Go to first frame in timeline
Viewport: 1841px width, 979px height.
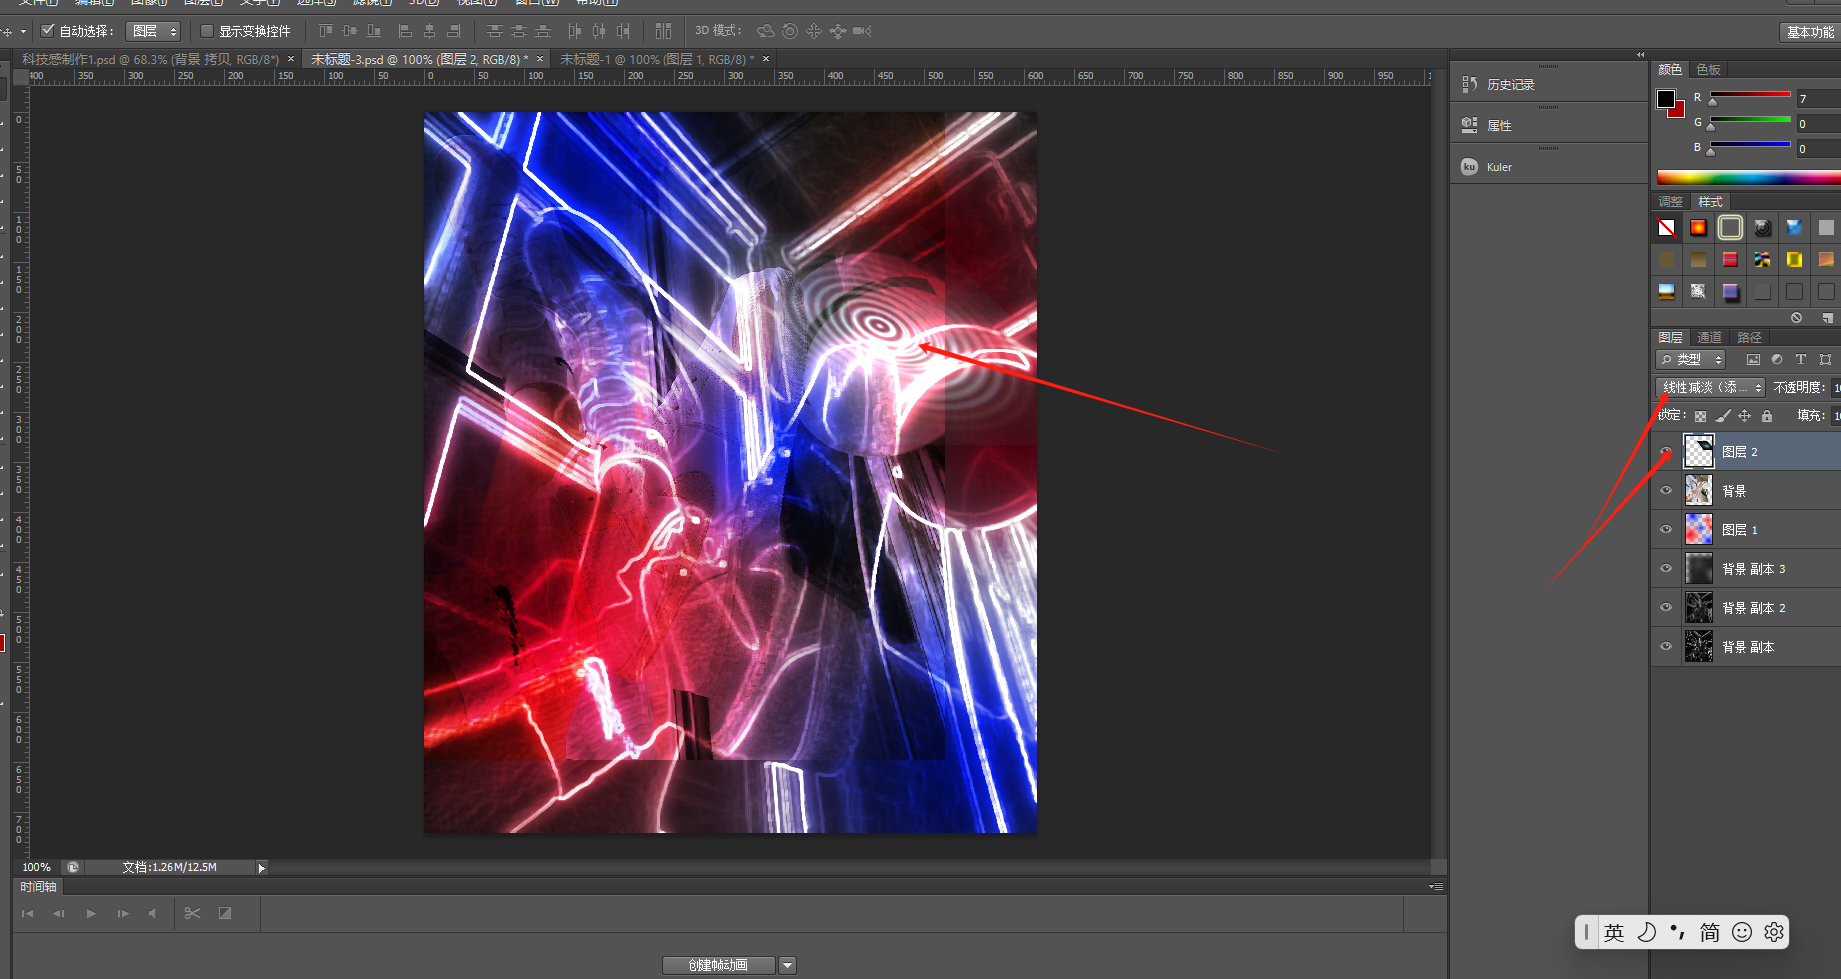[27, 913]
